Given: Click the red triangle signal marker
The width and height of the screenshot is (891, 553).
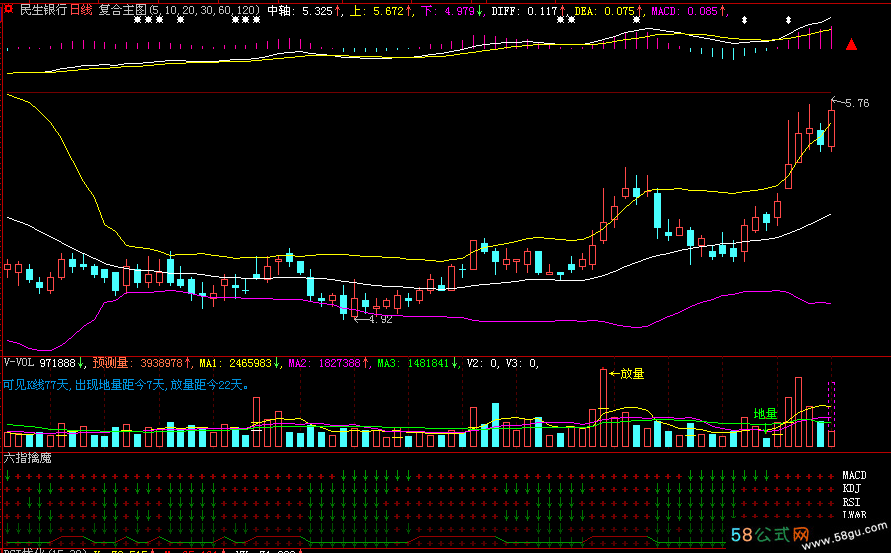Looking at the screenshot, I should point(851,44).
